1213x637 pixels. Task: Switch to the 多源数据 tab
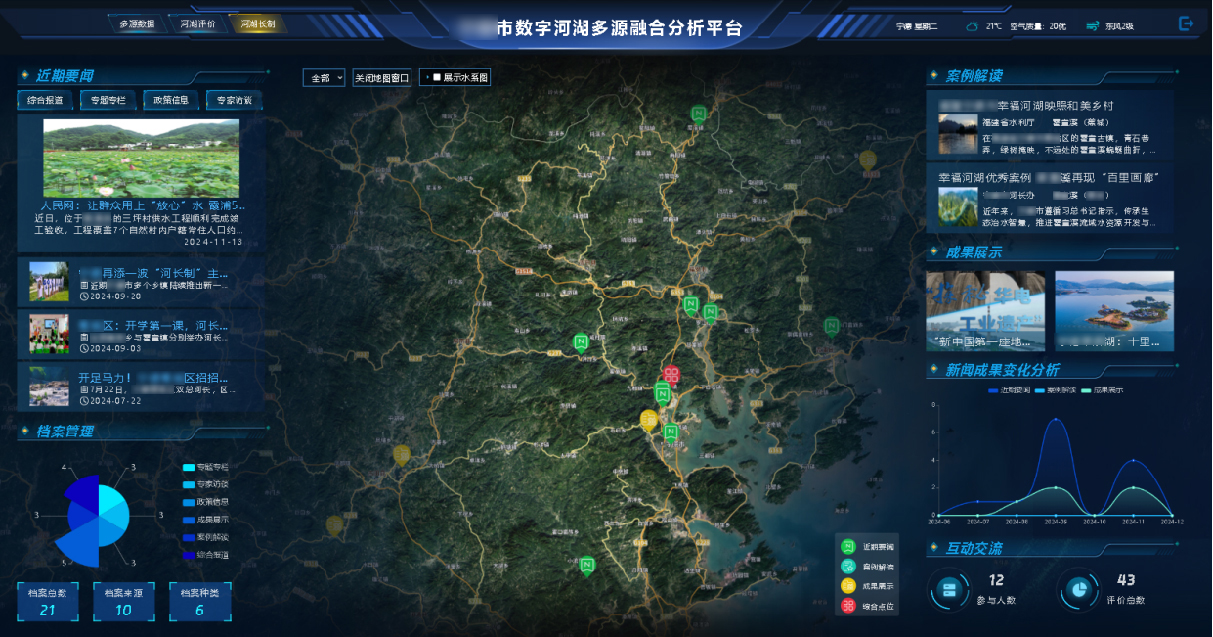pyautogui.click(x=137, y=23)
